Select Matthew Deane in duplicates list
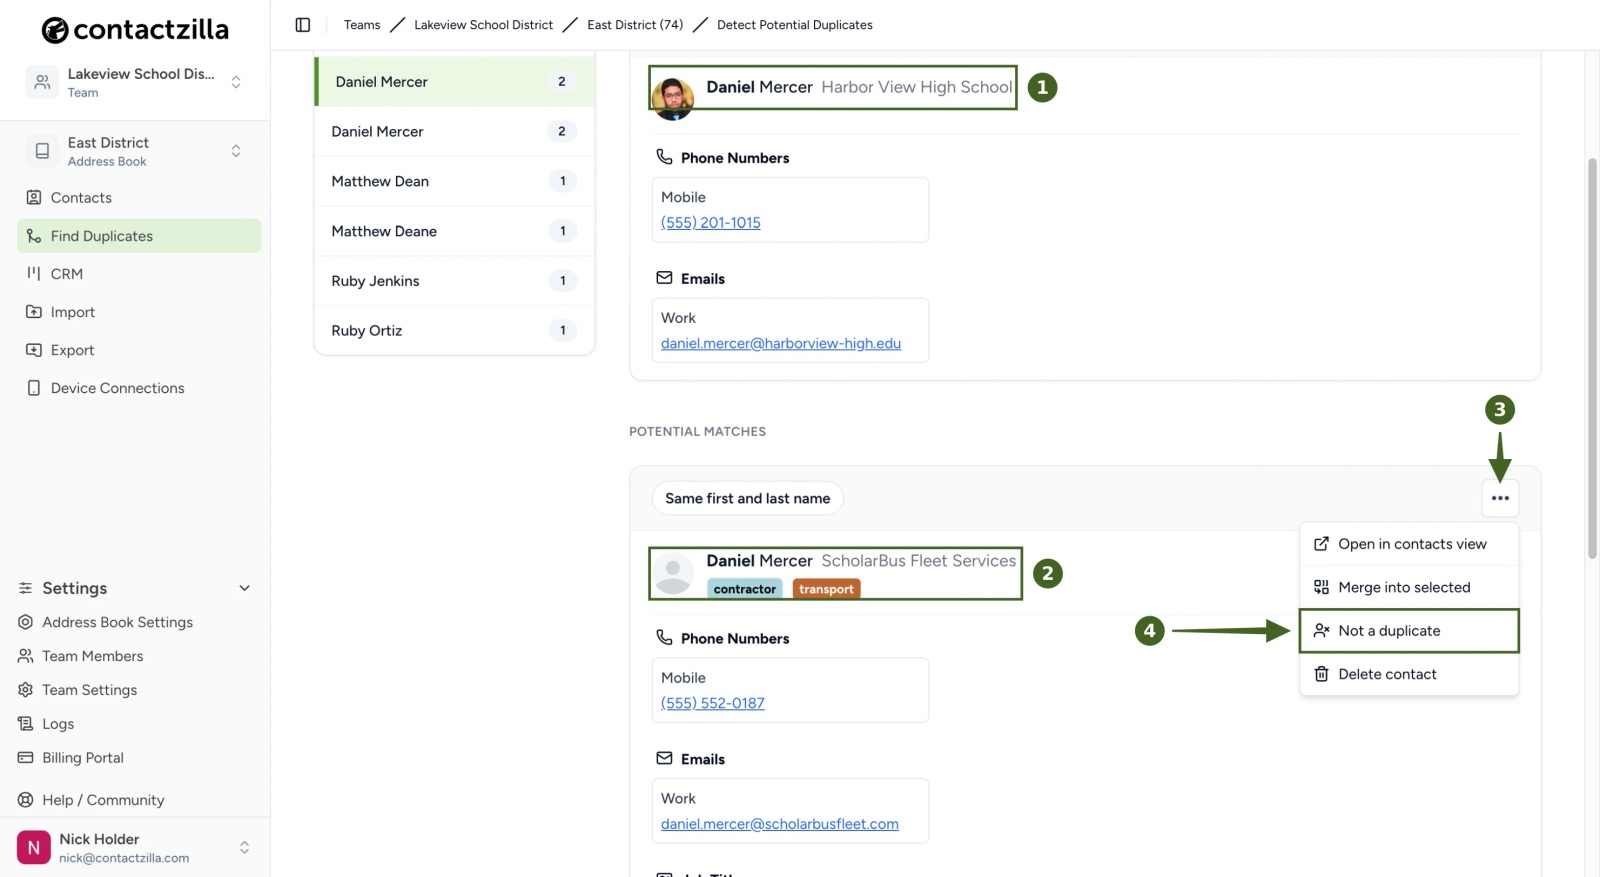 click(455, 231)
